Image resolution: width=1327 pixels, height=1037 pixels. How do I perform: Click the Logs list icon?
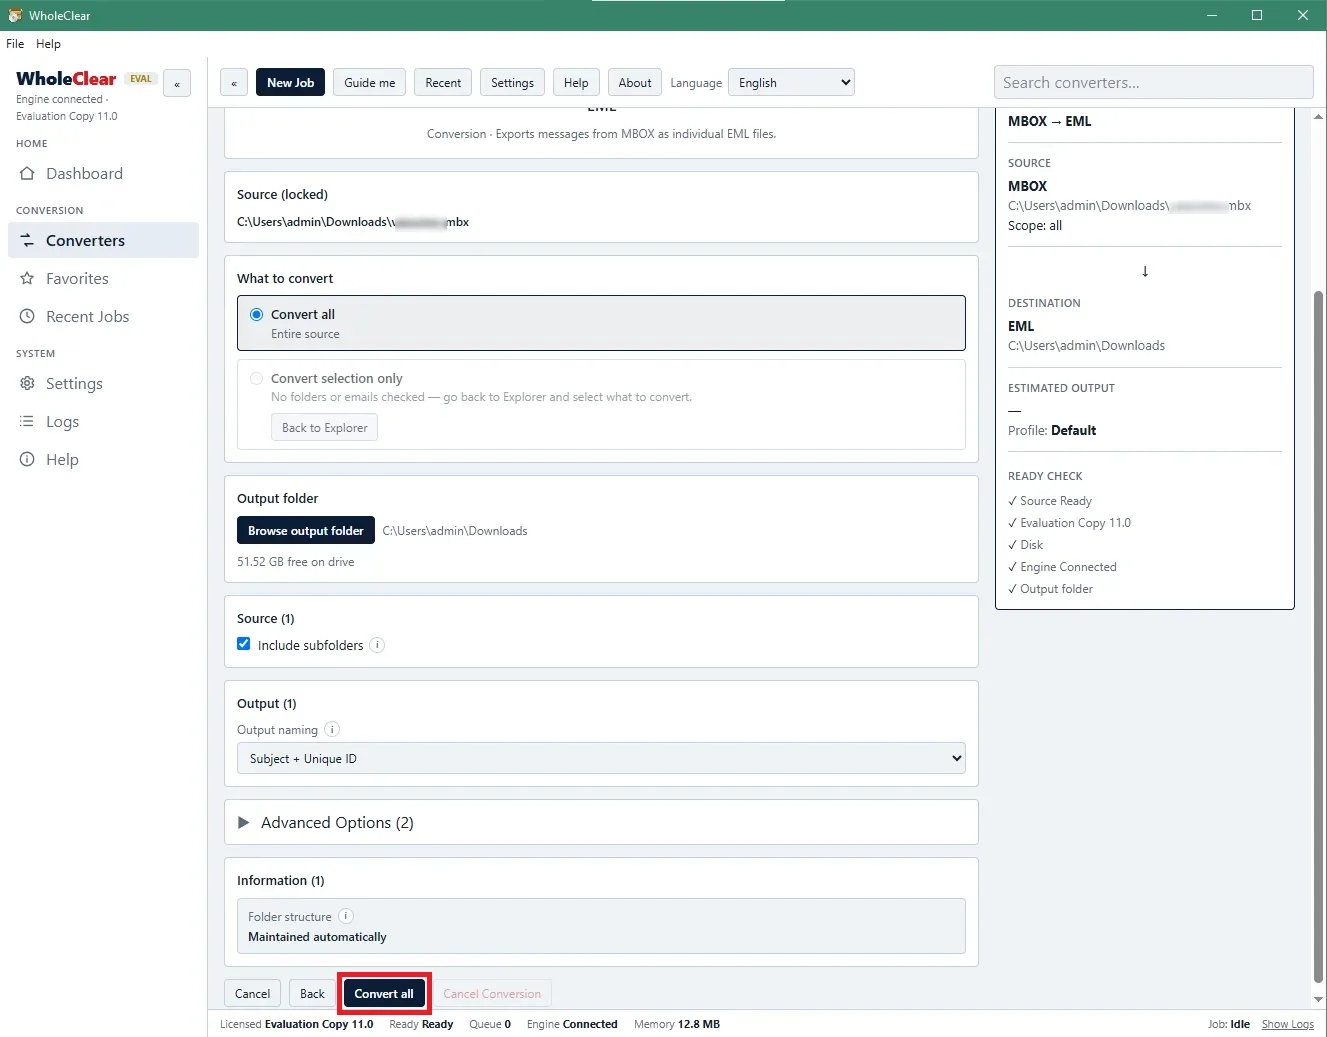pyautogui.click(x=27, y=422)
